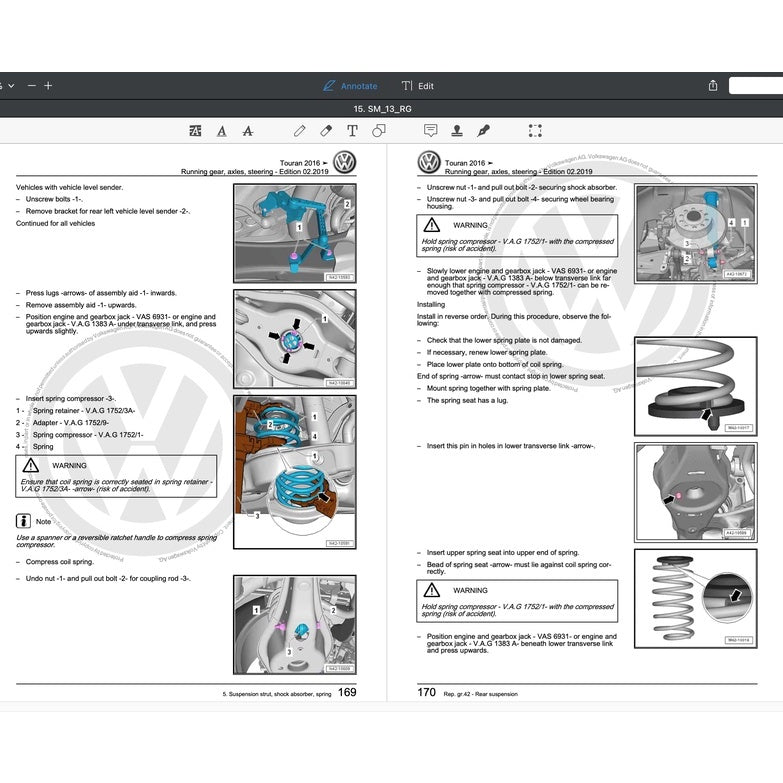Add a note comment
The height and width of the screenshot is (783, 783).
pyautogui.click(x=431, y=131)
